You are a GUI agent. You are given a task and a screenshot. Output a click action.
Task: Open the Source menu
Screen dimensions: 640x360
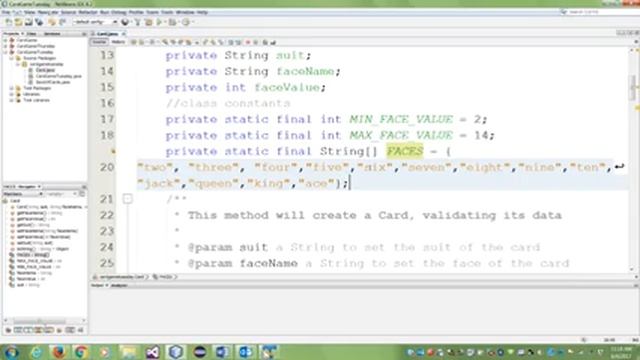pos(68,12)
